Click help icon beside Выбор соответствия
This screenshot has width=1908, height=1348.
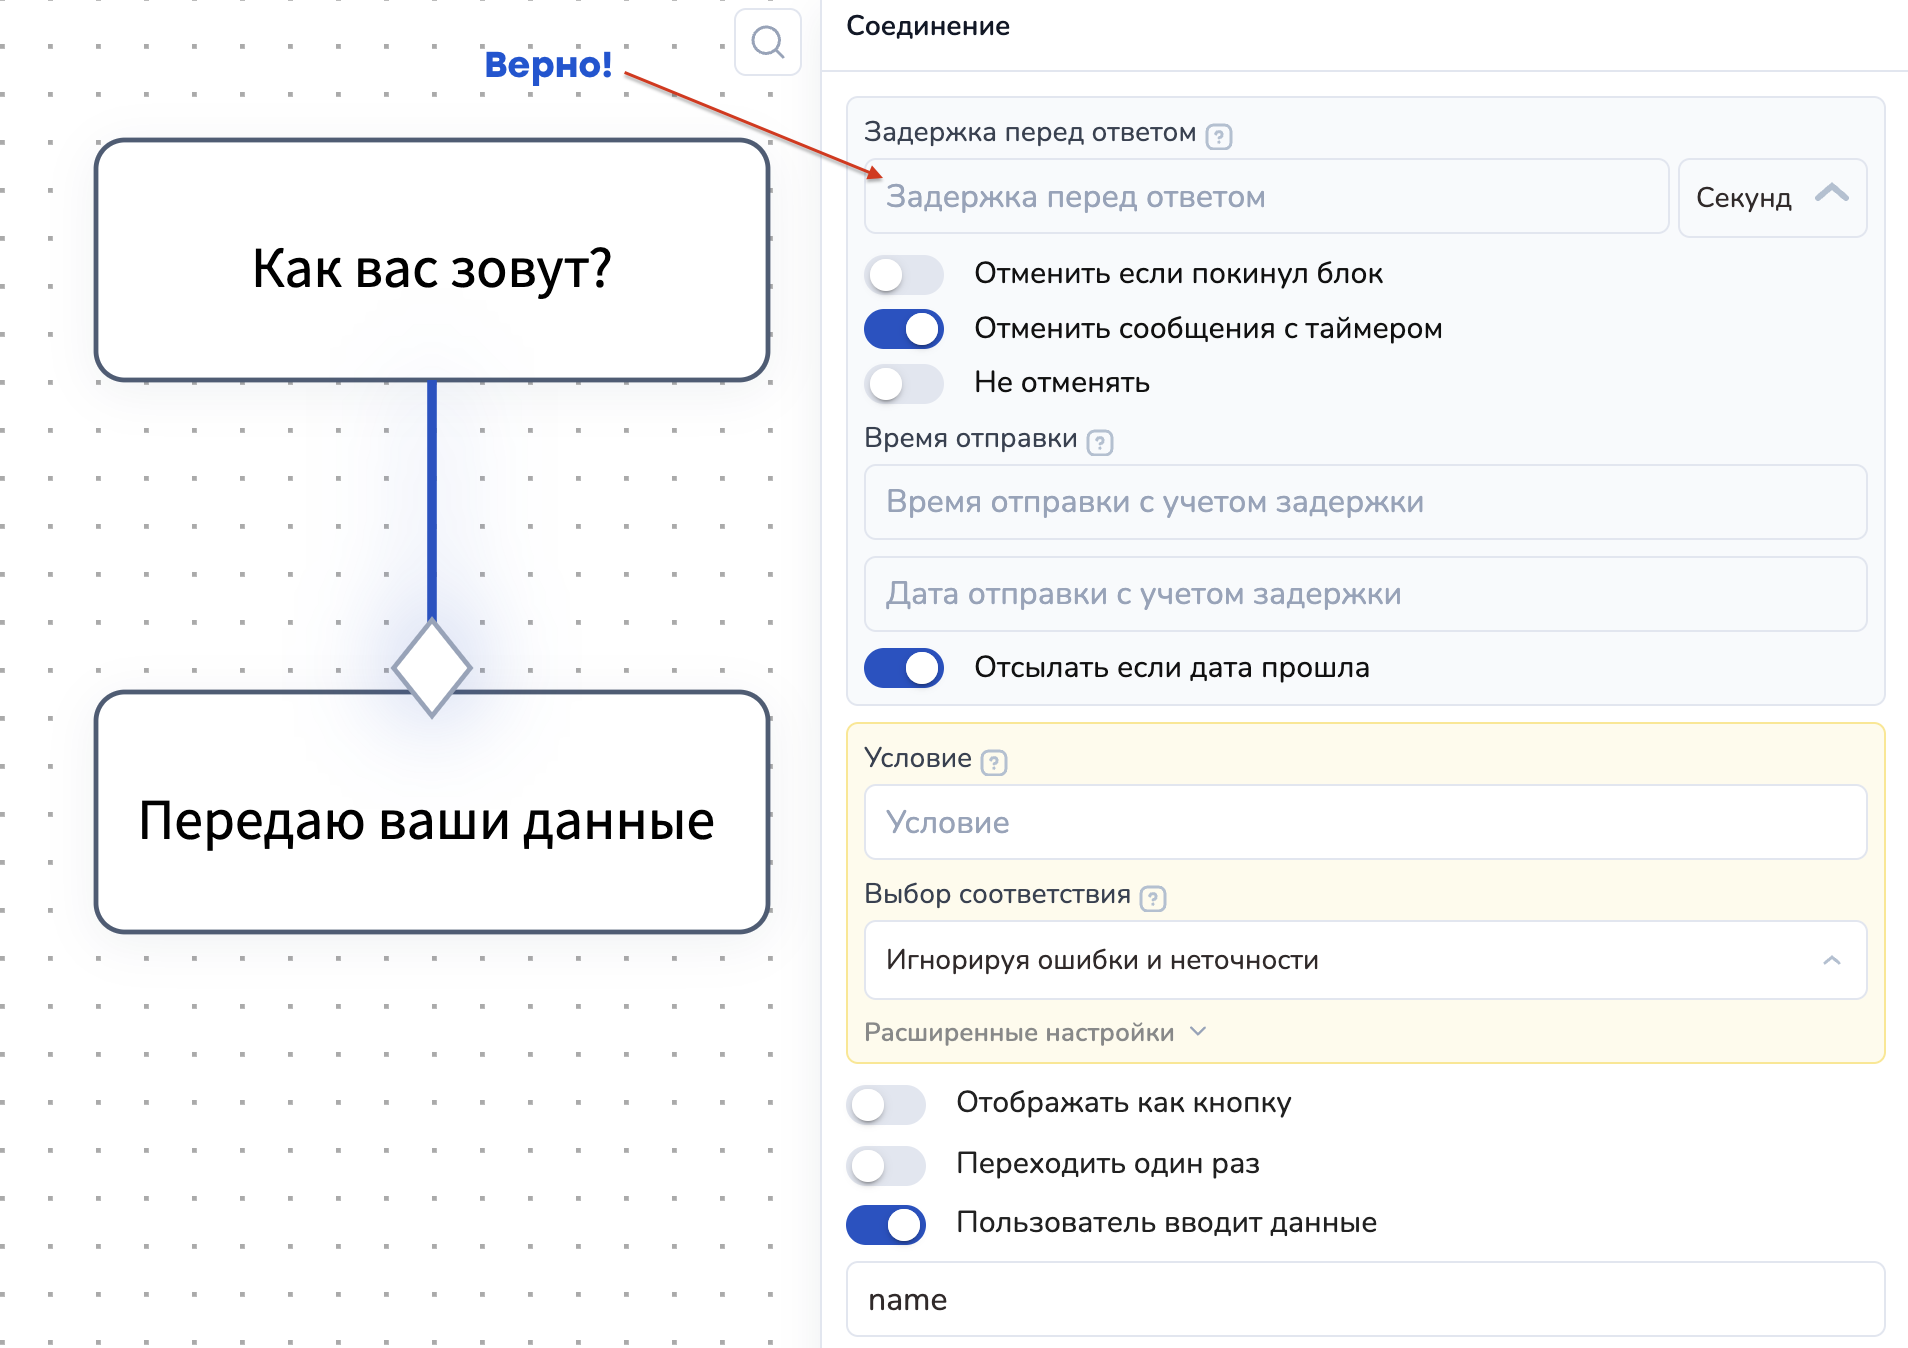[x=1152, y=897]
